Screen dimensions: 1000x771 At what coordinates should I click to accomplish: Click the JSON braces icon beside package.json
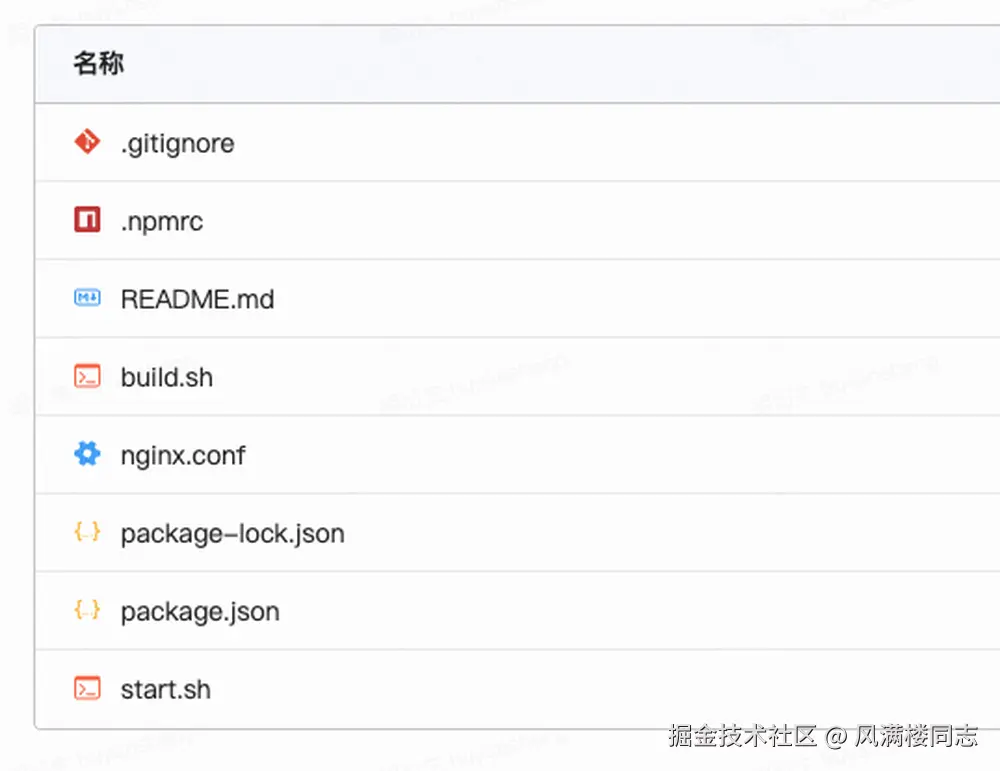coord(88,610)
